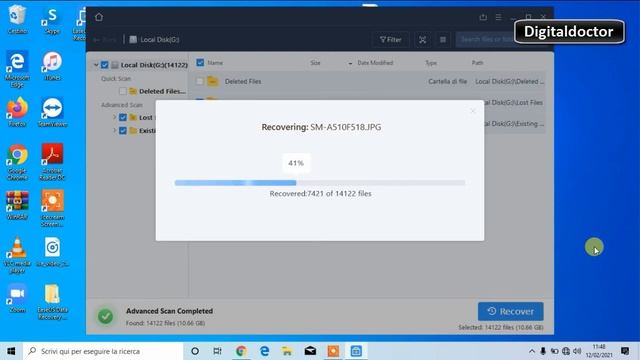Open the Skype desktop shortcut
The width and height of the screenshot is (640, 360).
tap(52, 19)
